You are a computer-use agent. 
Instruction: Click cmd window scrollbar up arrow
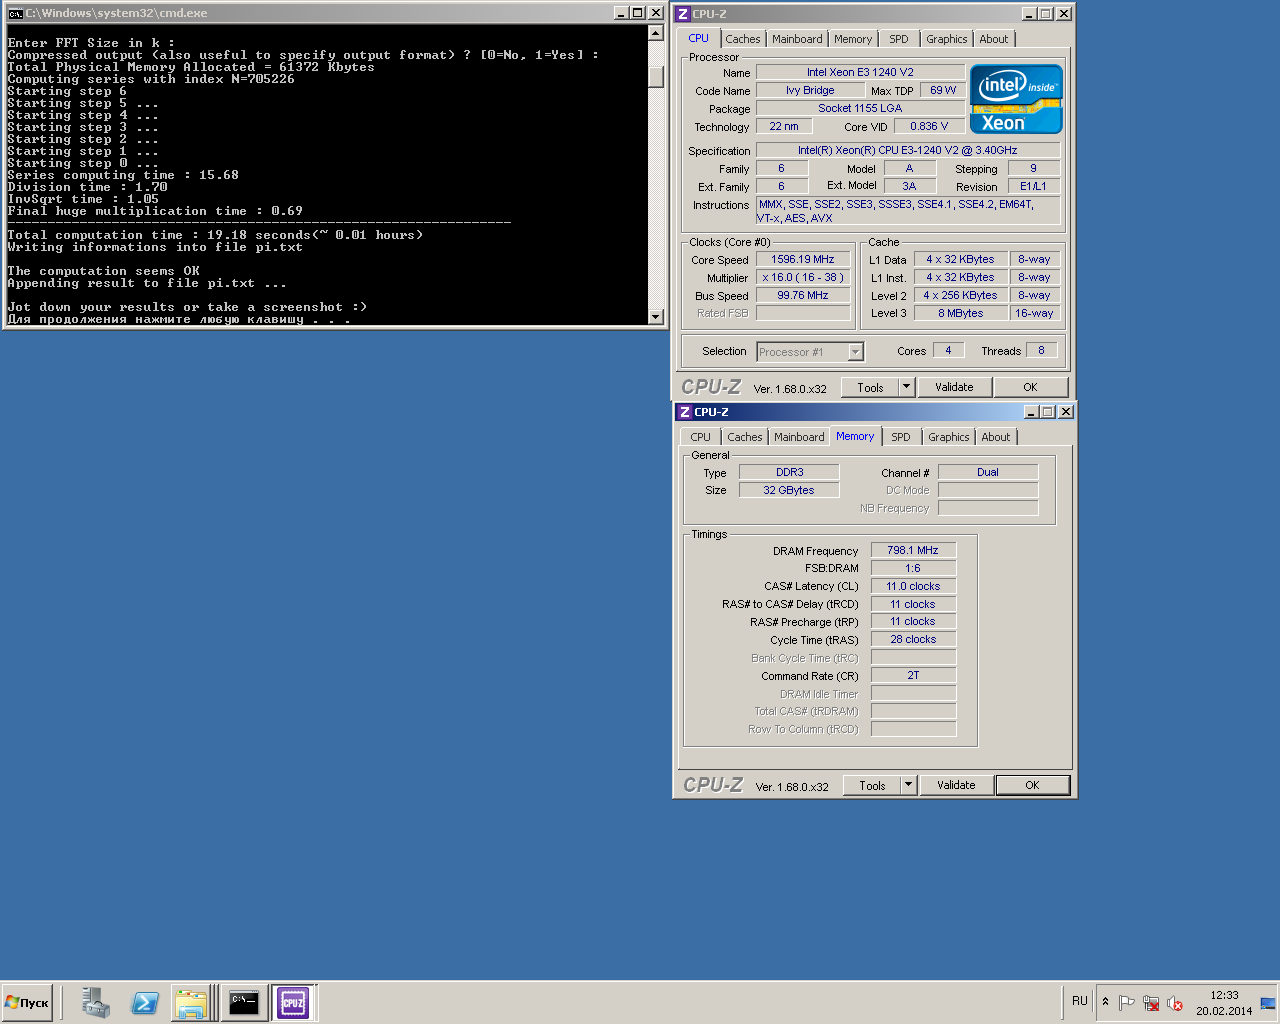[x=656, y=33]
